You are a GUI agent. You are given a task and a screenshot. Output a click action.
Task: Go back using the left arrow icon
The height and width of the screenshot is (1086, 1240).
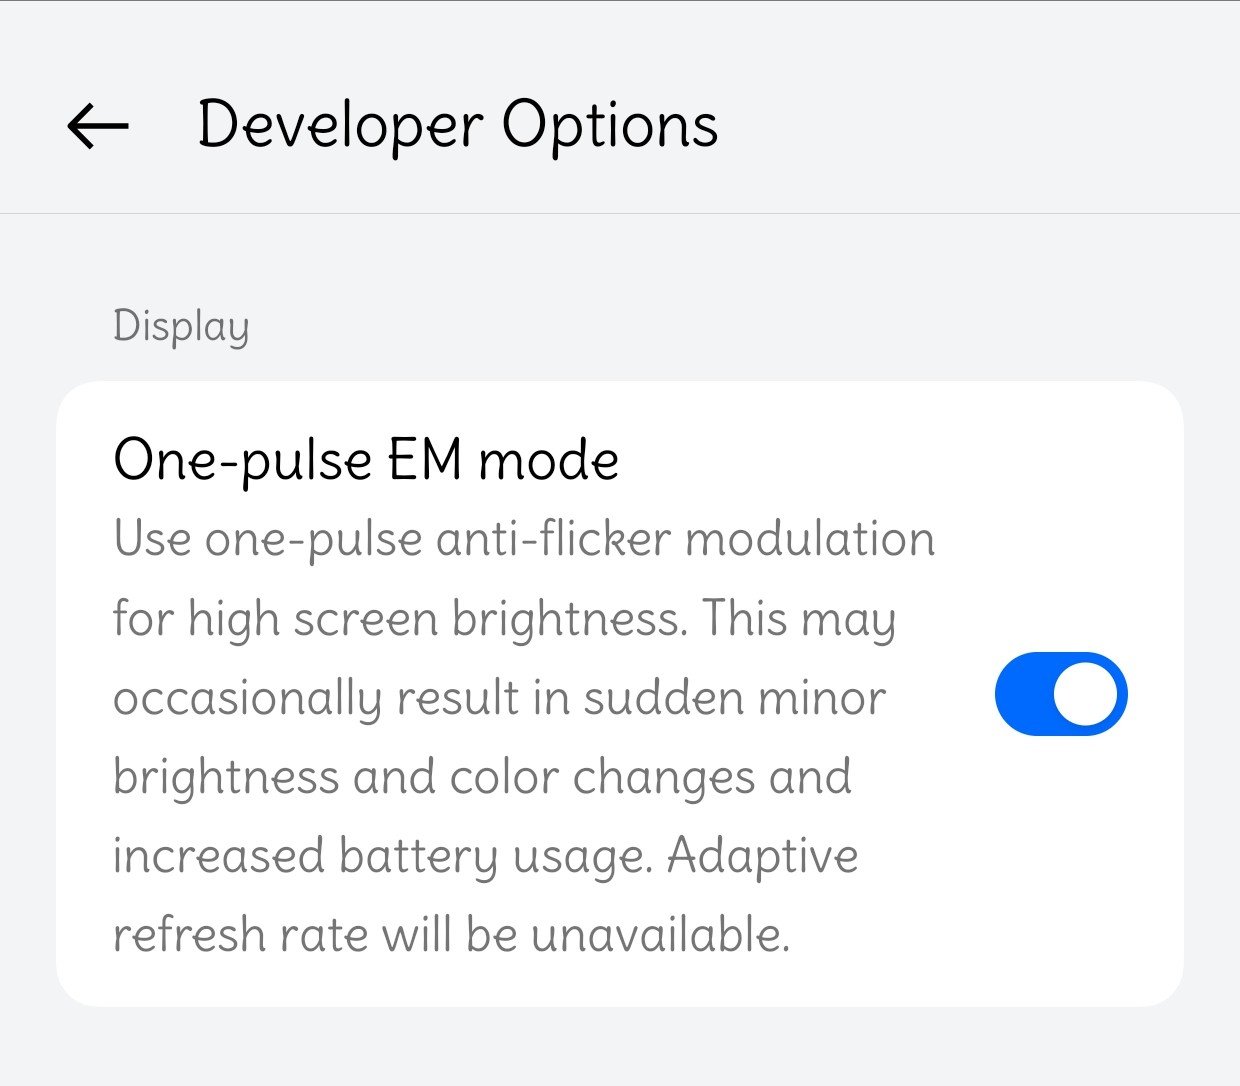(98, 126)
